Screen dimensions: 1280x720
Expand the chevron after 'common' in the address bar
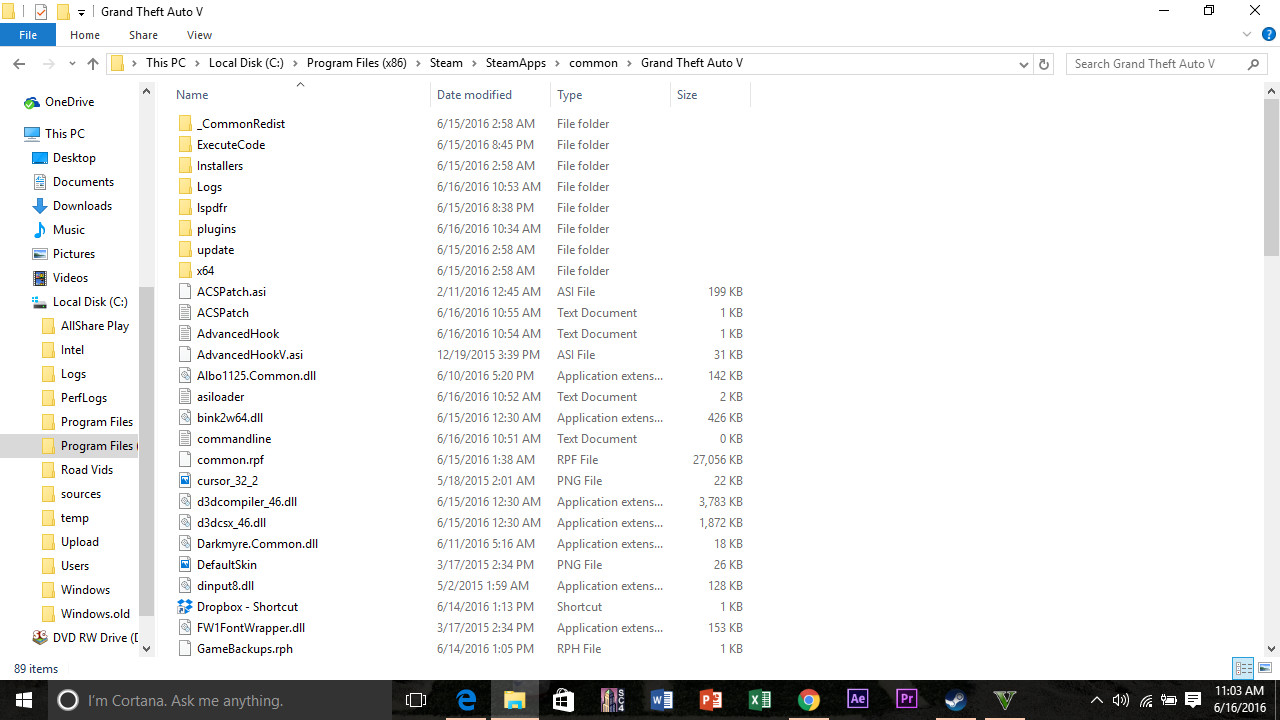tap(630, 63)
